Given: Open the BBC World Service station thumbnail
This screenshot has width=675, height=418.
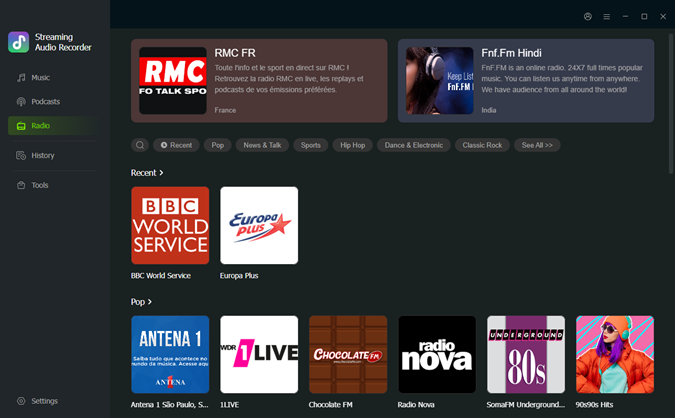Looking at the screenshot, I should tap(170, 225).
